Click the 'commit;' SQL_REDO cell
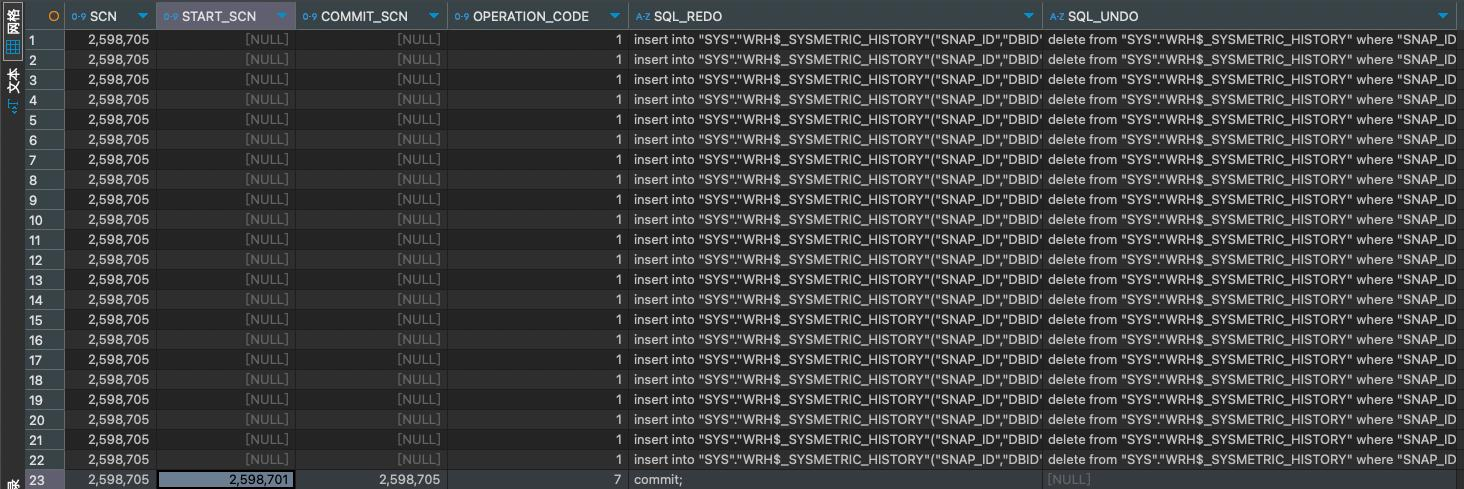Image resolution: width=1464 pixels, height=489 pixels. pyautogui.click(x=835, y=480)
